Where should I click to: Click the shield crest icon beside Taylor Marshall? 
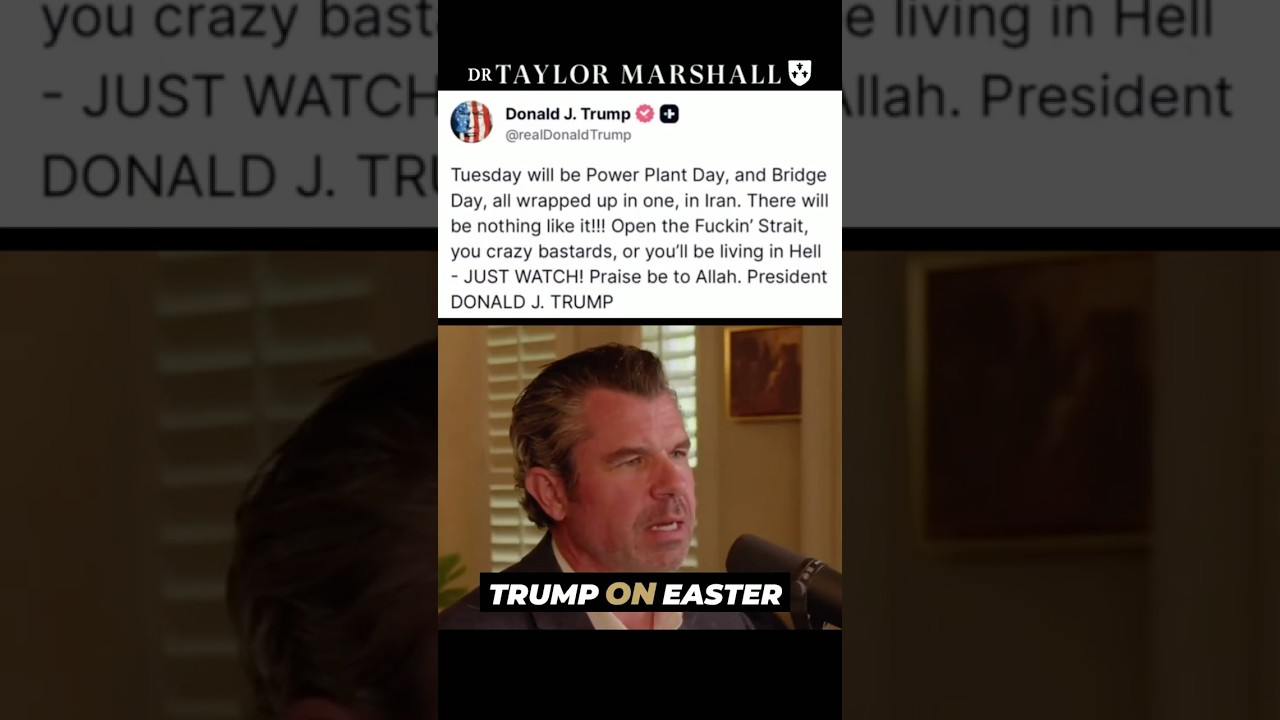click(x=800, y=73)
